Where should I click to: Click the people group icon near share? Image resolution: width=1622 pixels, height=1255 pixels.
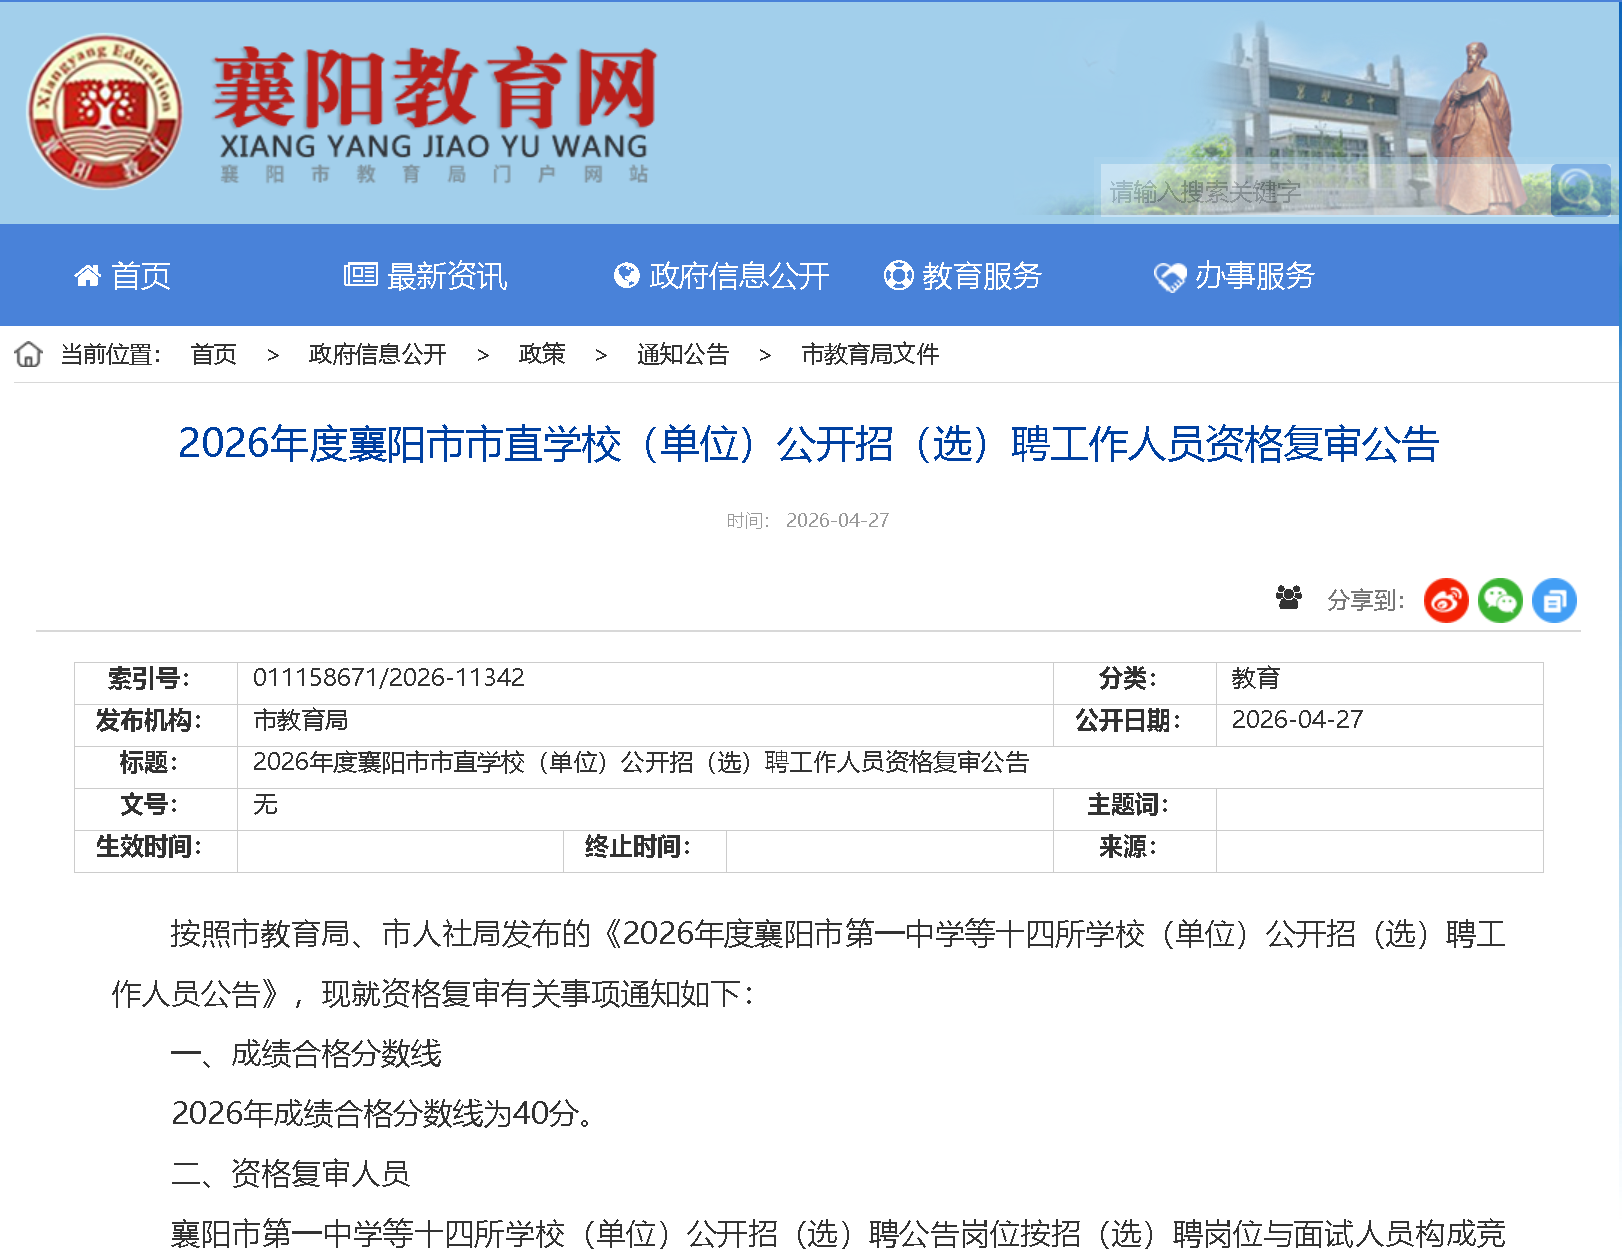[1289, 598]
